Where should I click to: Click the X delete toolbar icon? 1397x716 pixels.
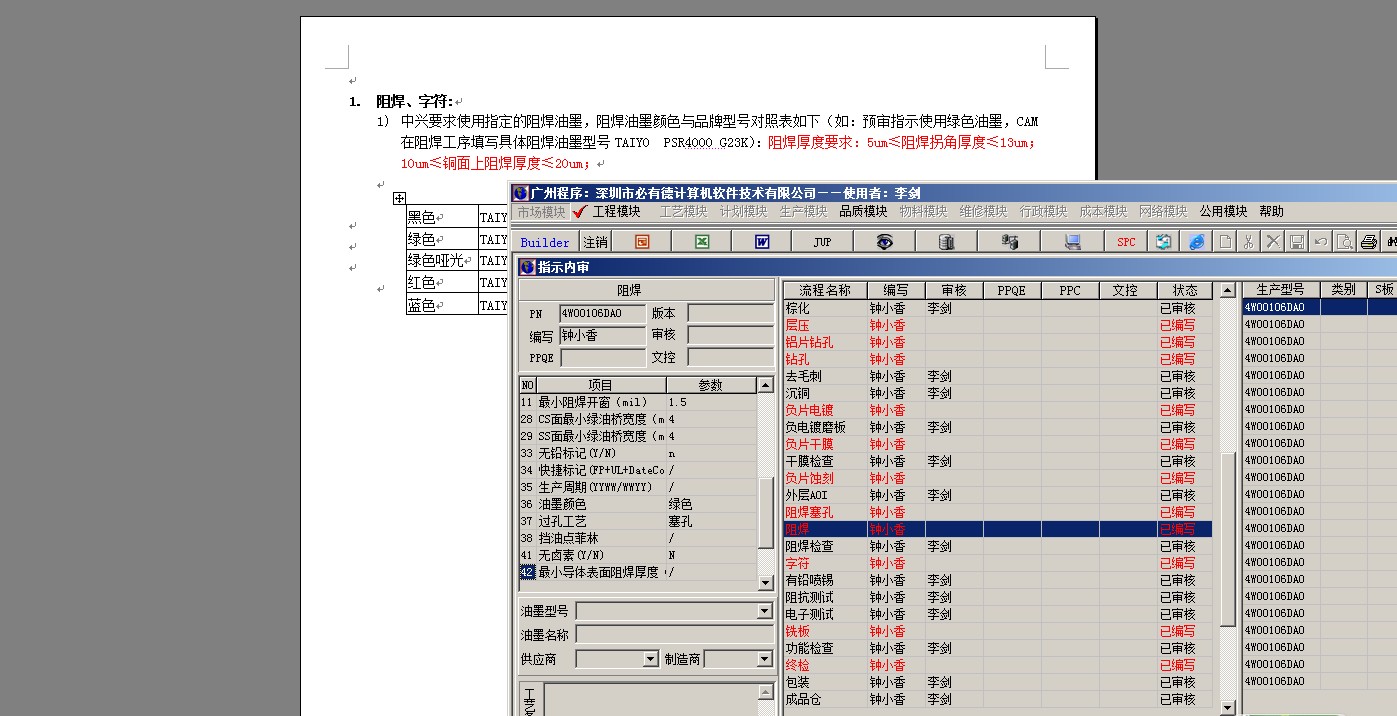point(1272,242)
